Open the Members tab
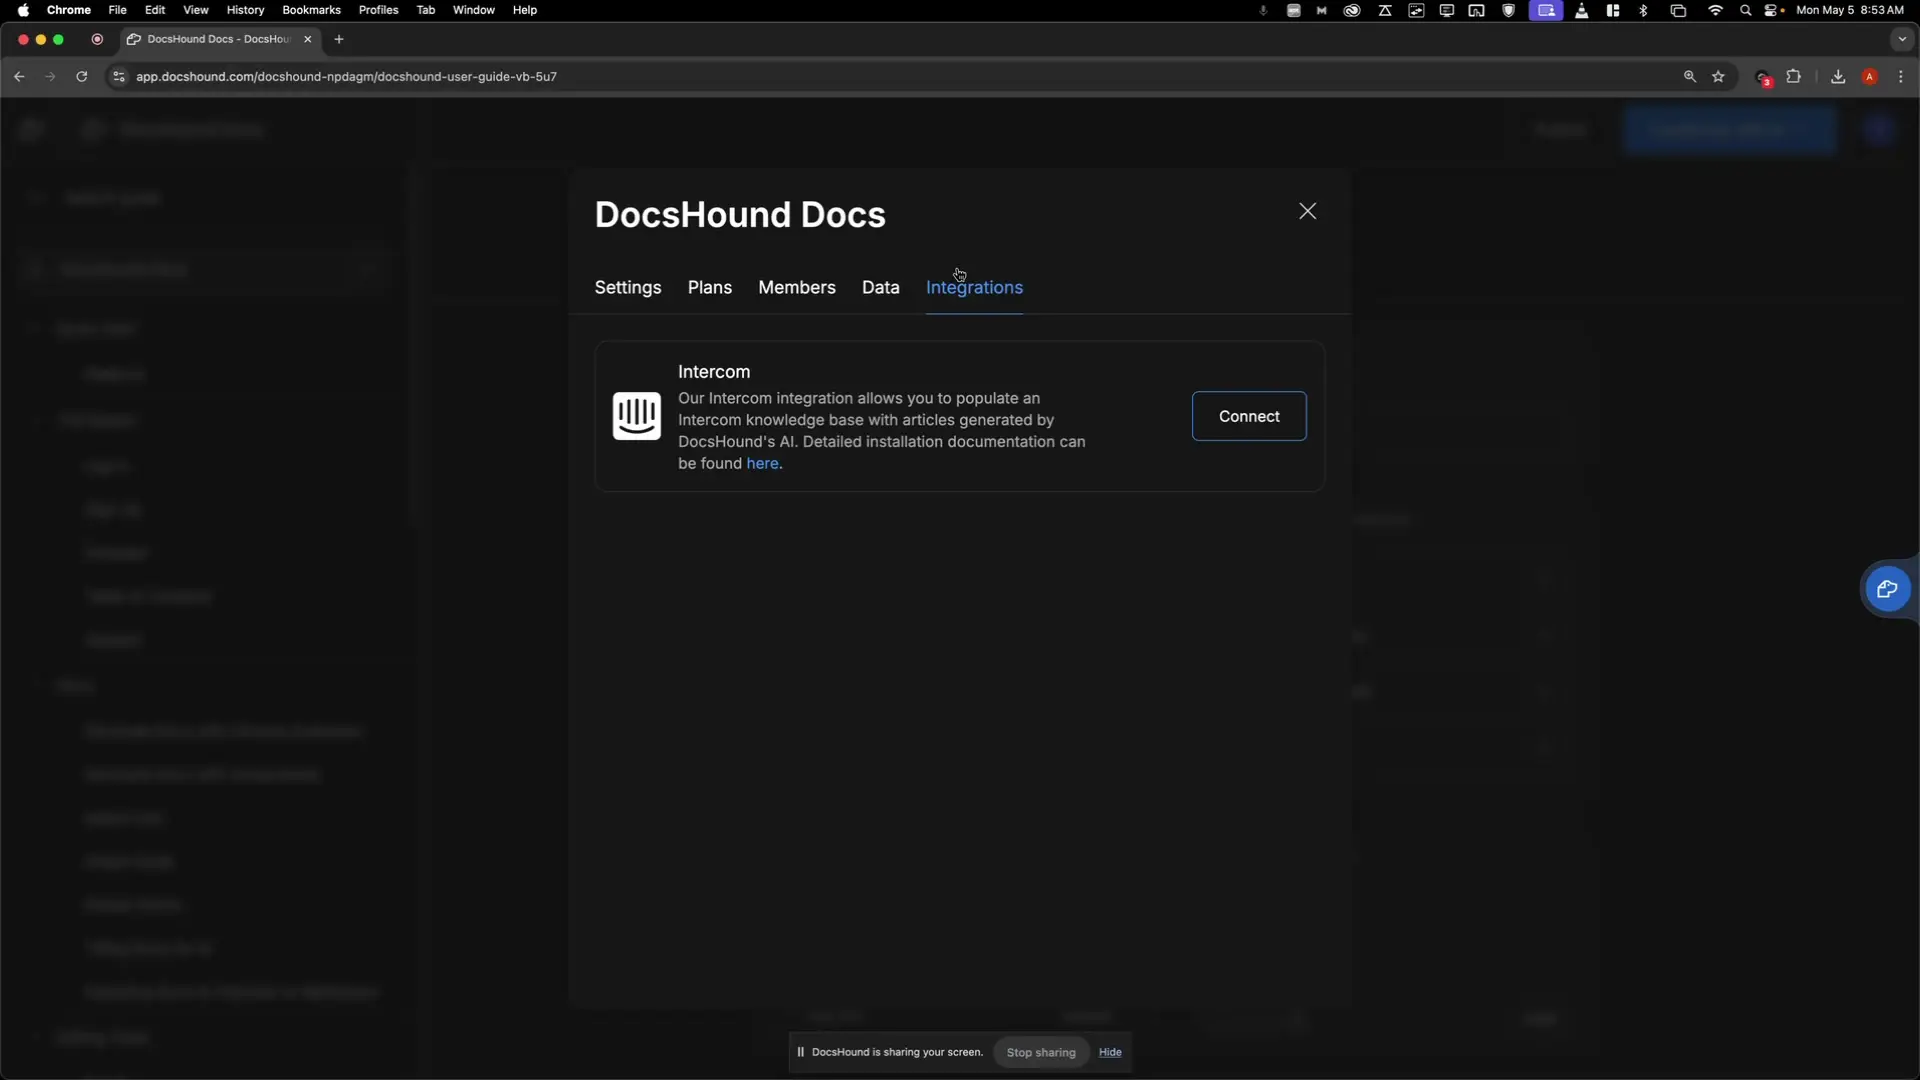 tap(797, 288)
